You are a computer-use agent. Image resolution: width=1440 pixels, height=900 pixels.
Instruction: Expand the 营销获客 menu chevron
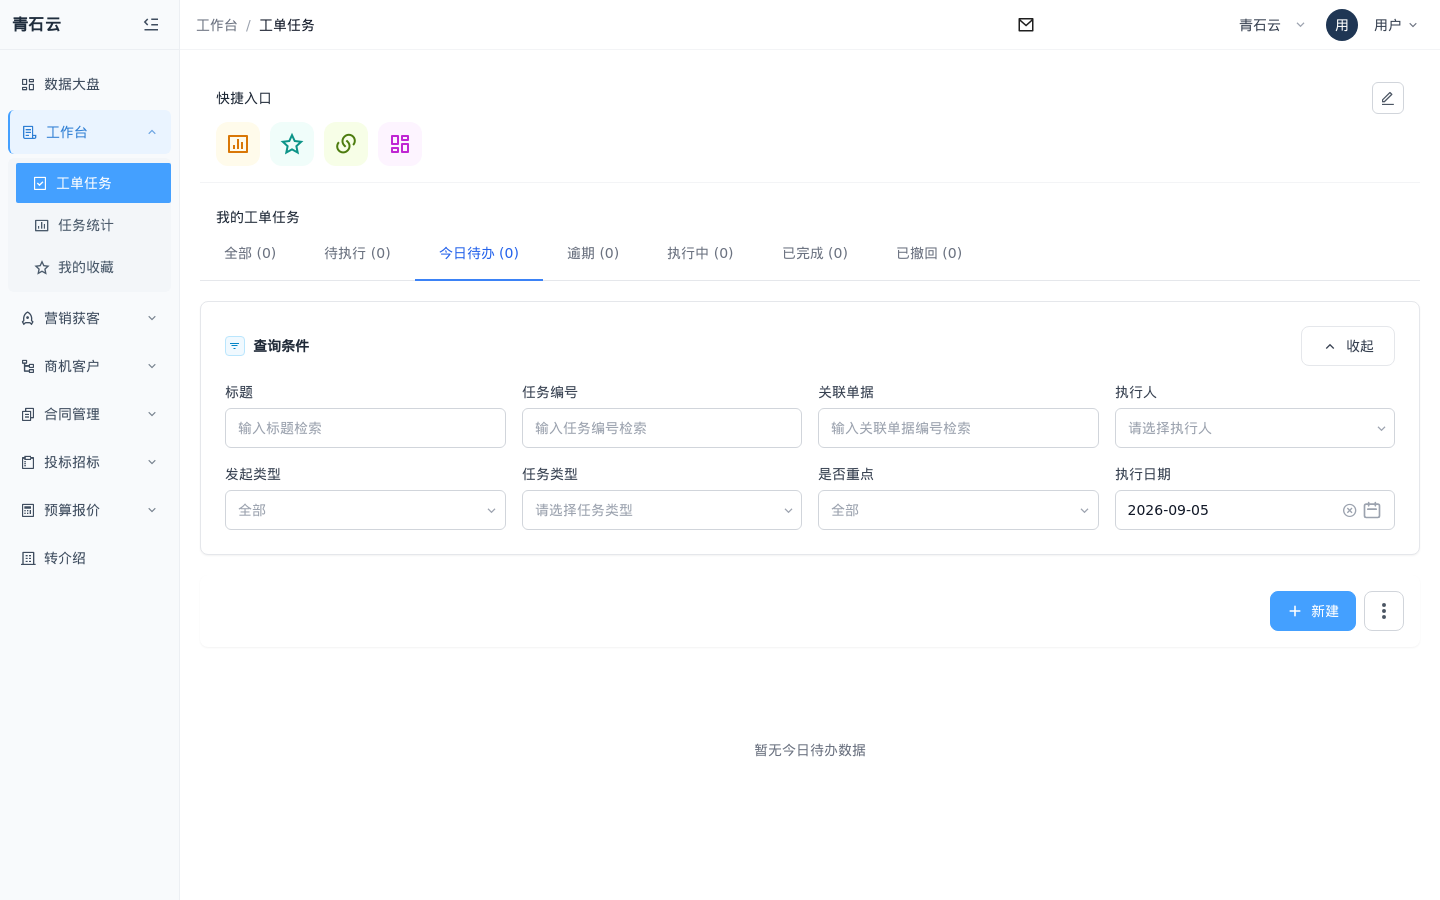point(152,318)
